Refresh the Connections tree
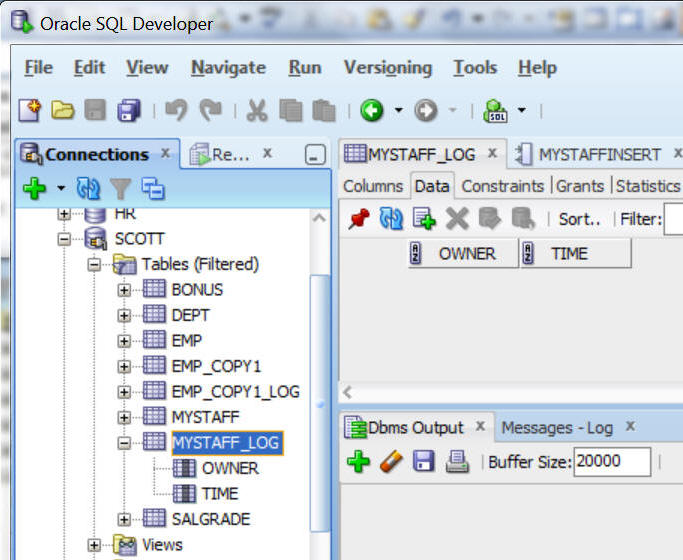Image resolution: width=683 pixels, height=560 pixels. (88, 189)
